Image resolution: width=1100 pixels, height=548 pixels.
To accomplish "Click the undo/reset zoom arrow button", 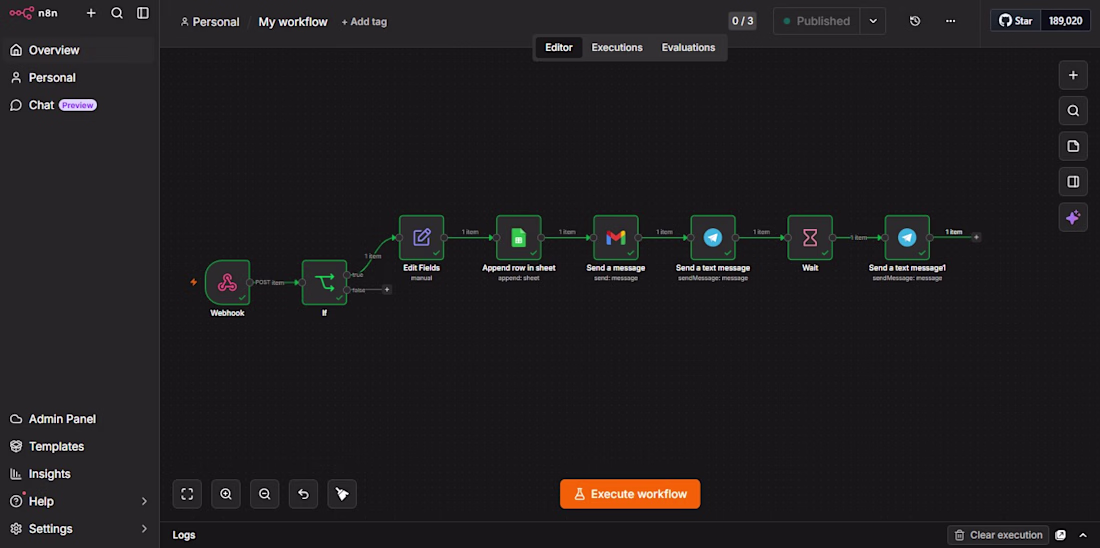I will [x=303, y=494].
